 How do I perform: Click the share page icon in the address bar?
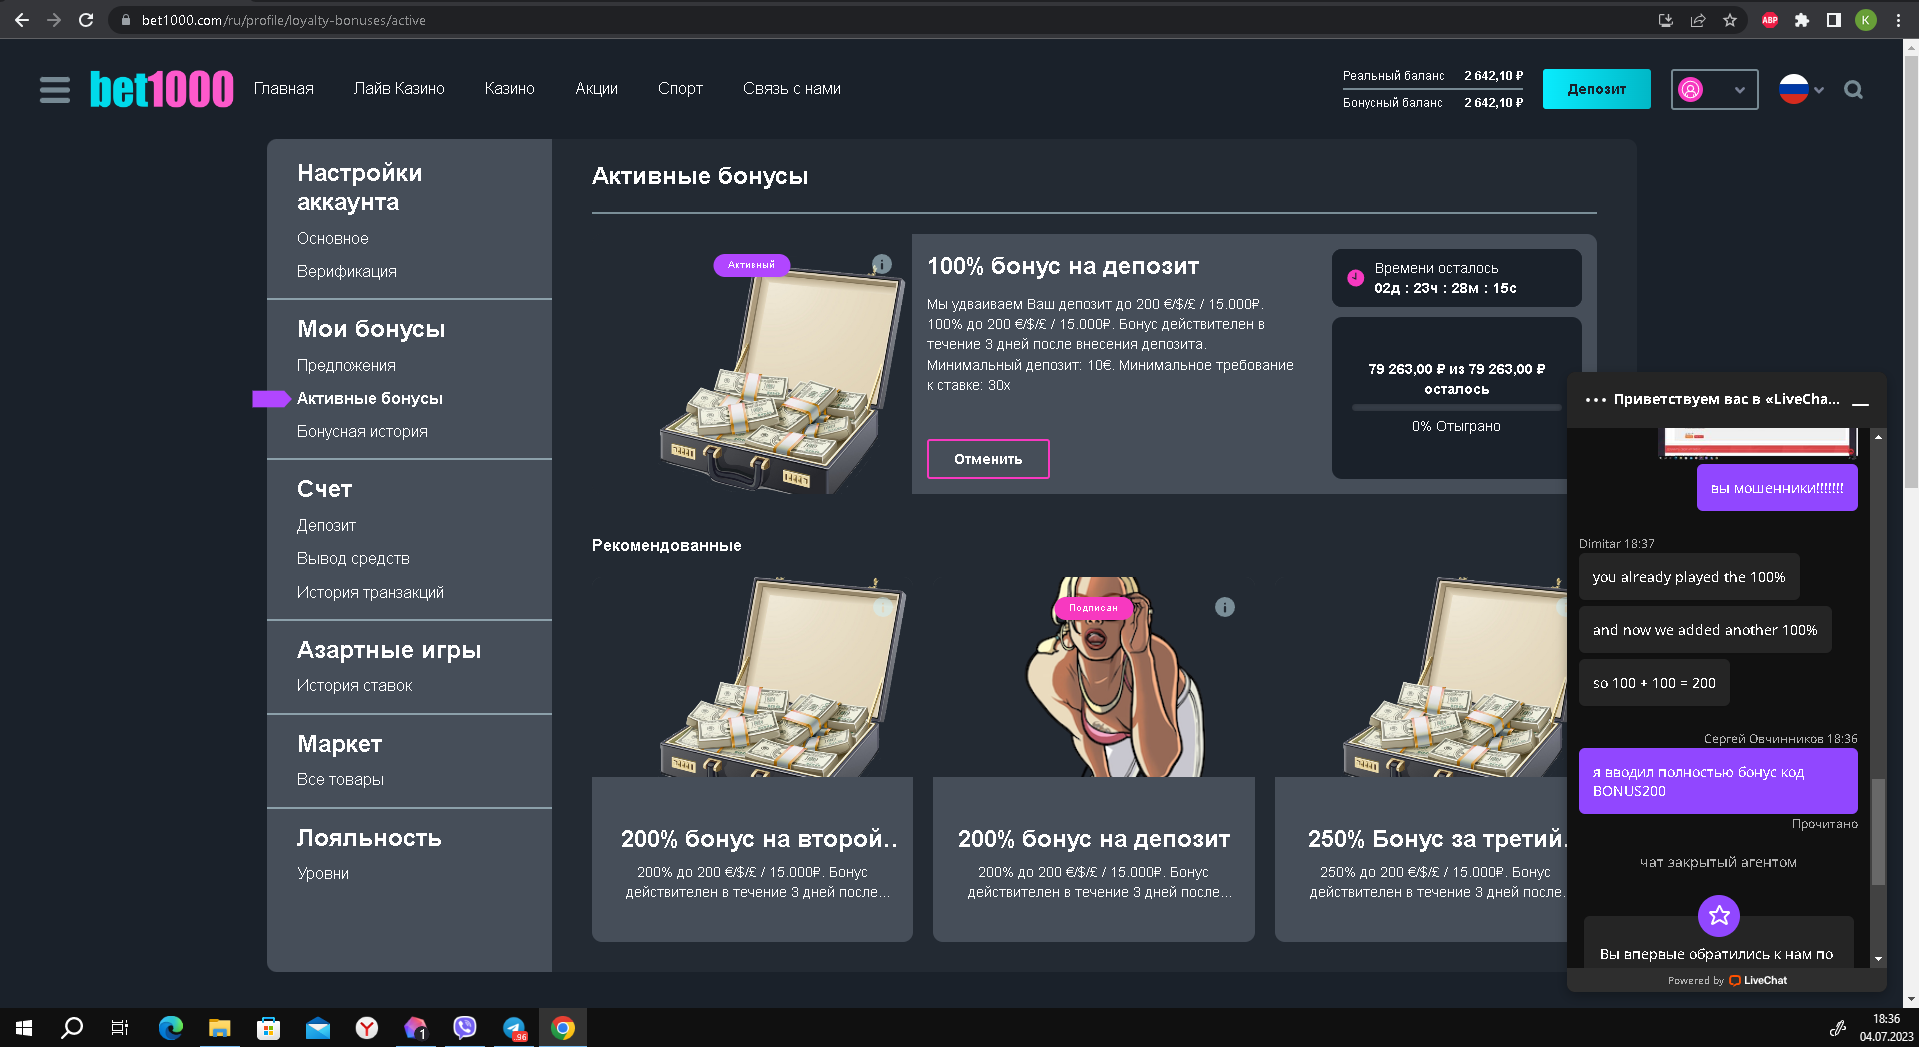coord(1698,20)
